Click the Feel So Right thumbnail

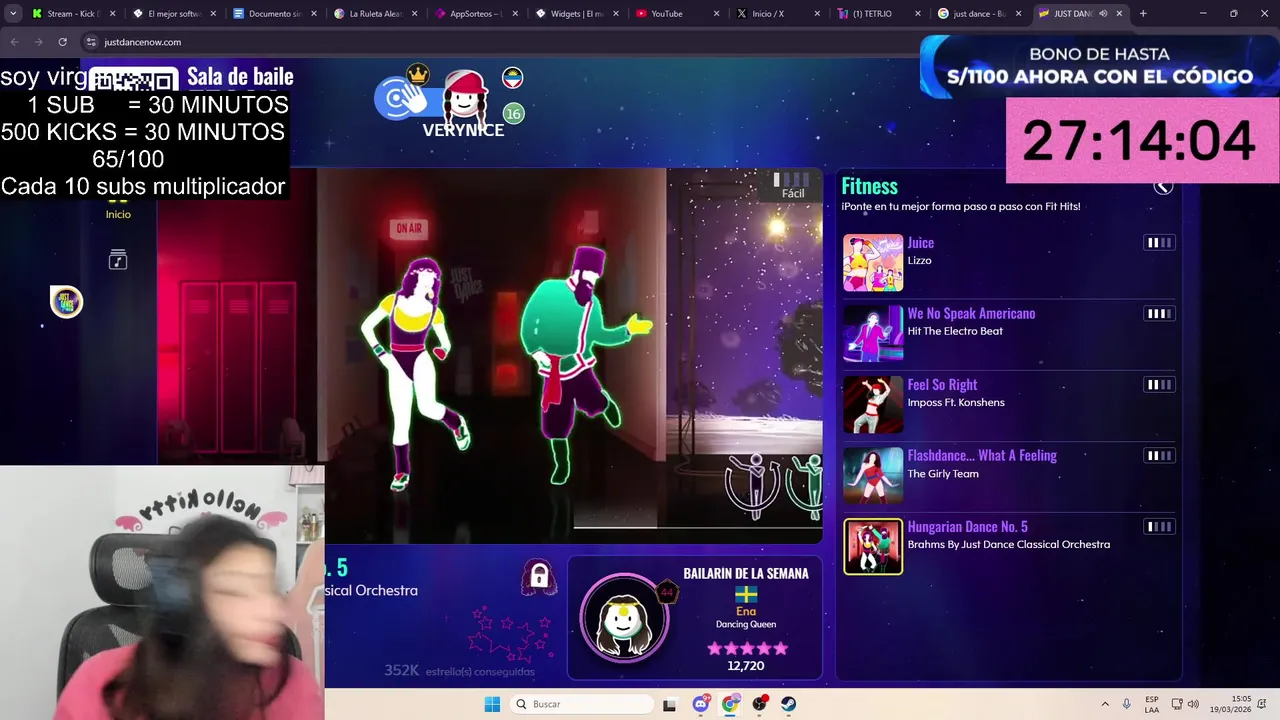coord(873,405)
